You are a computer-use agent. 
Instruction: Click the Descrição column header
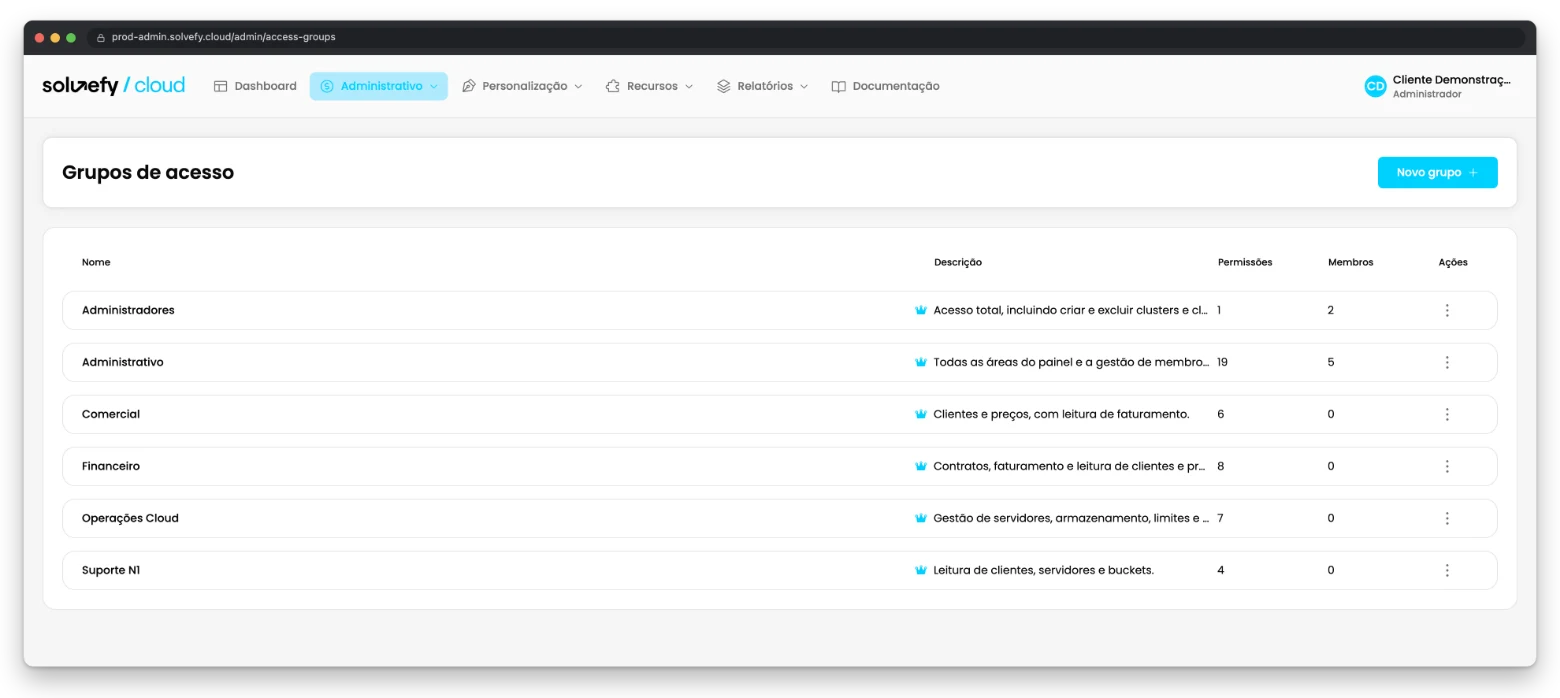click(958, 262)
